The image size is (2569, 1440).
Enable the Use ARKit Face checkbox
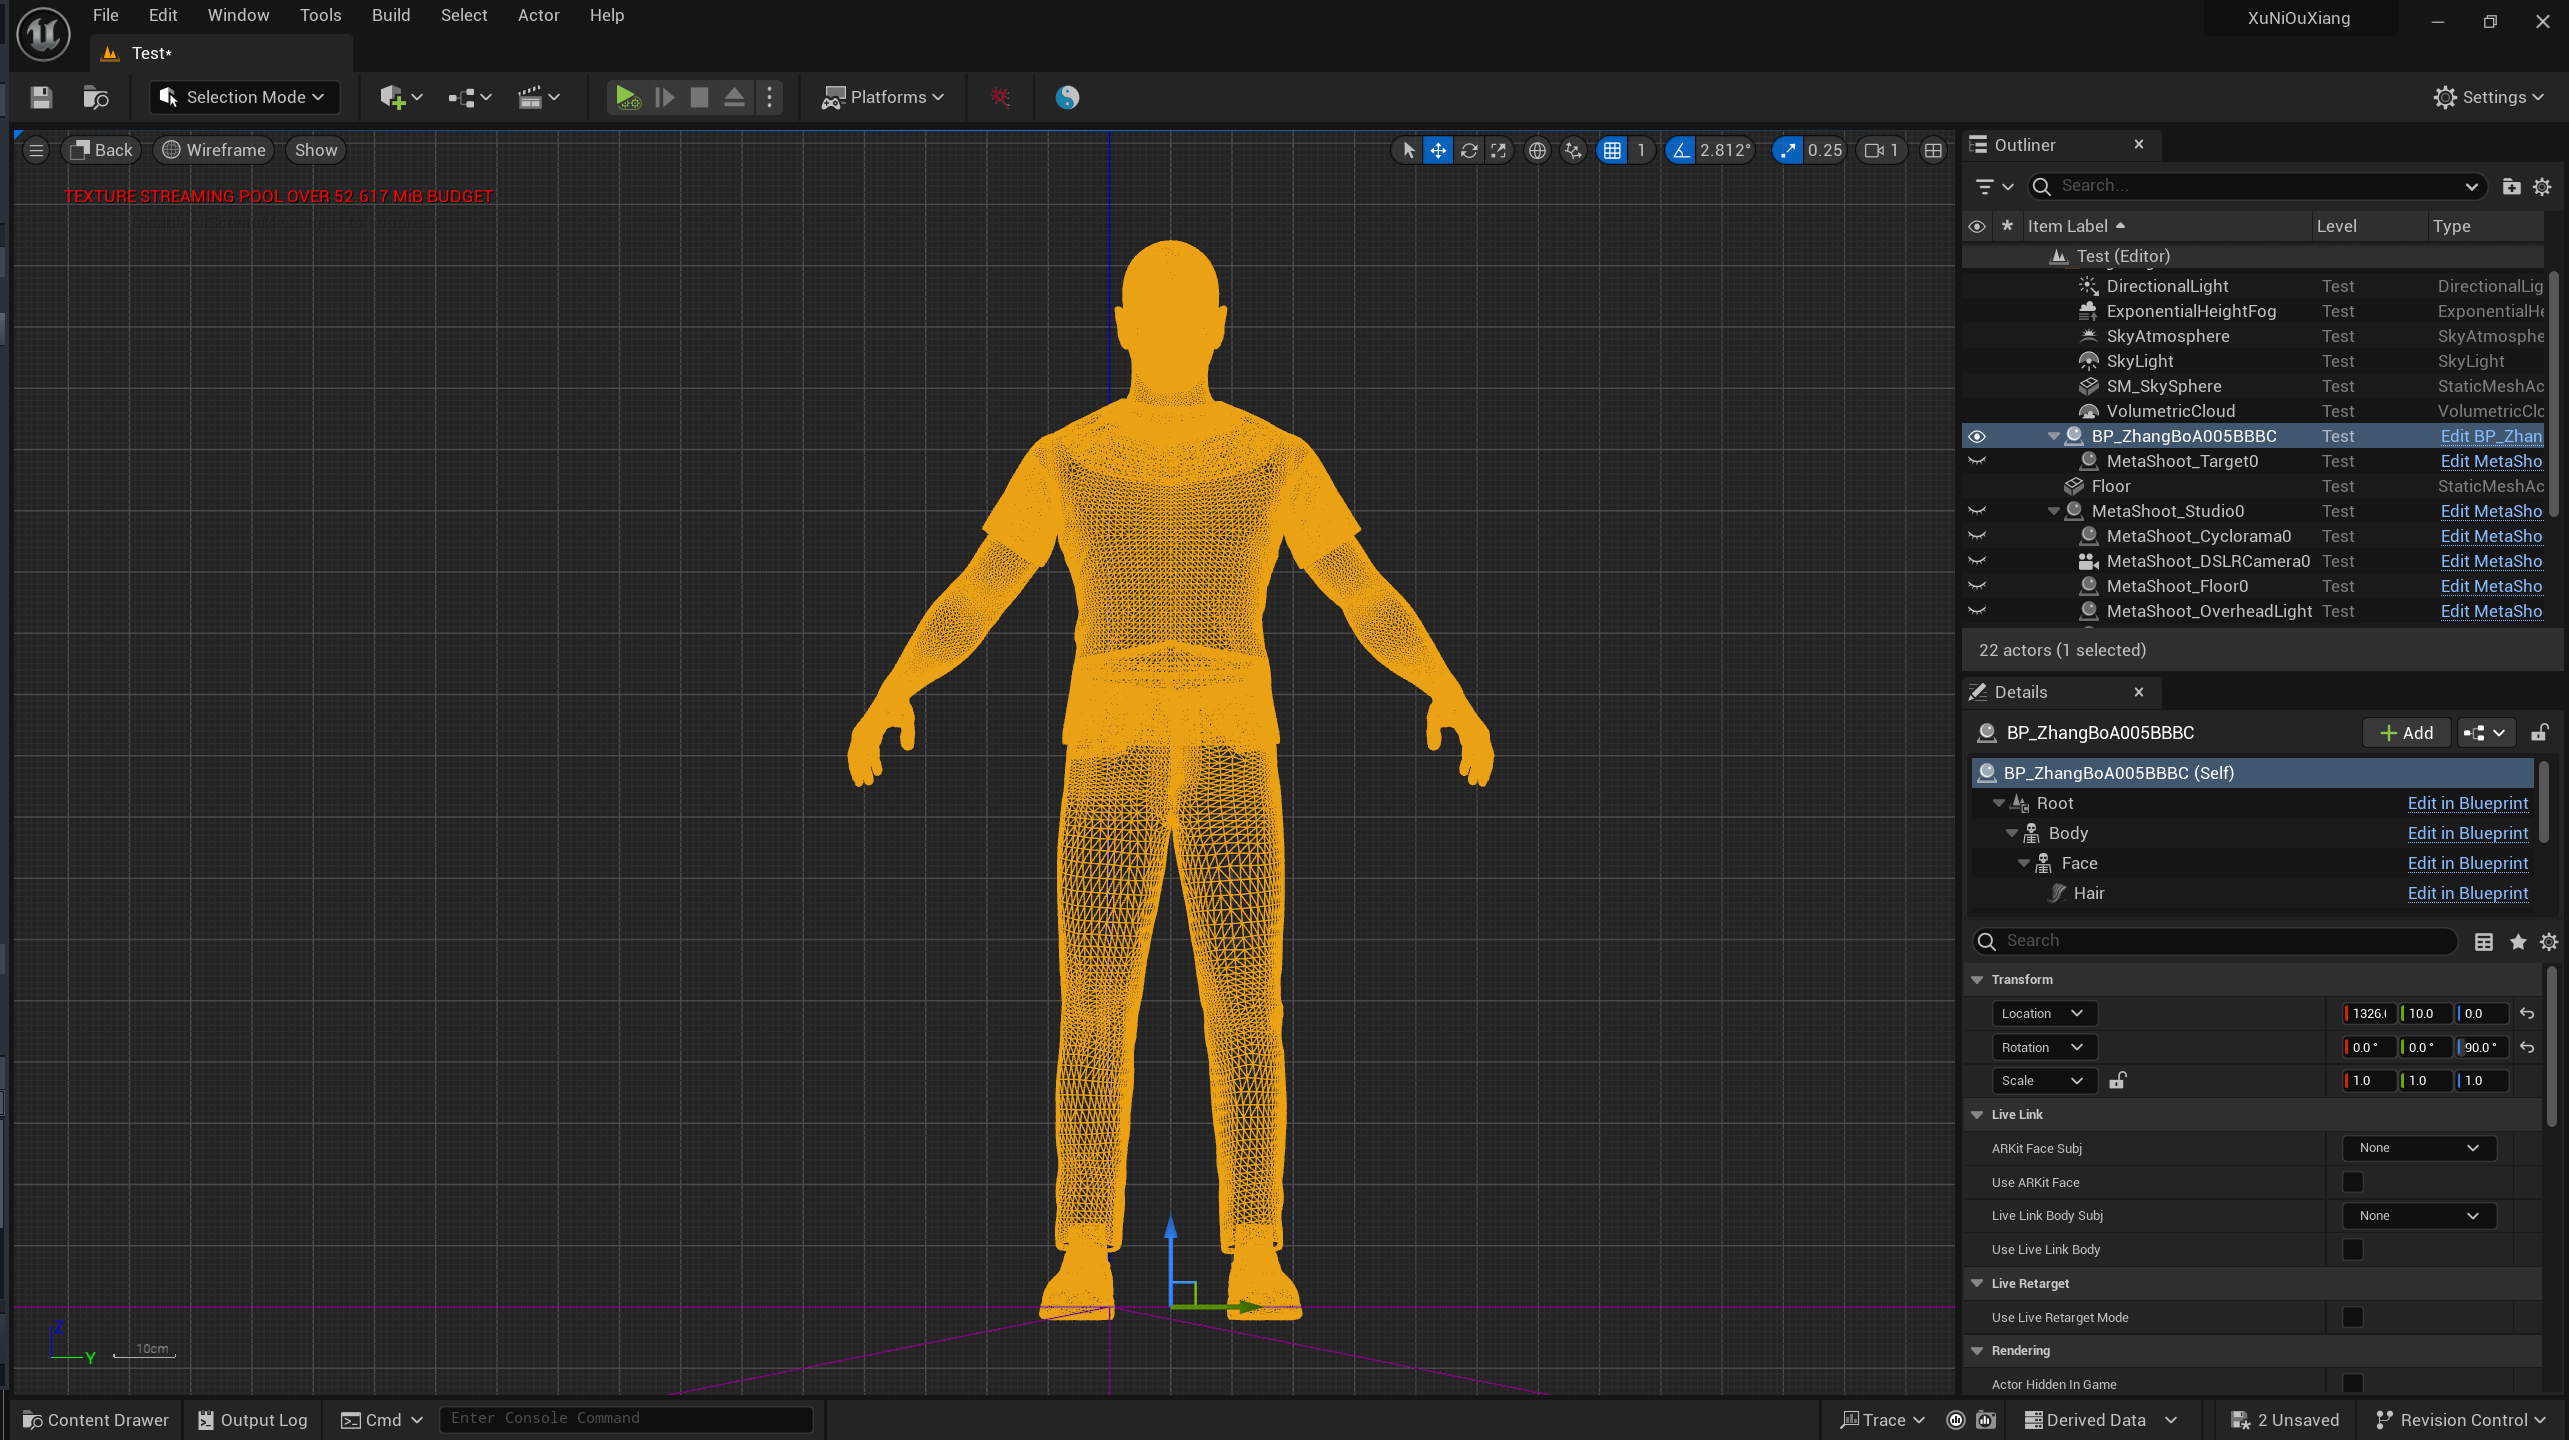[2352, 1182]
